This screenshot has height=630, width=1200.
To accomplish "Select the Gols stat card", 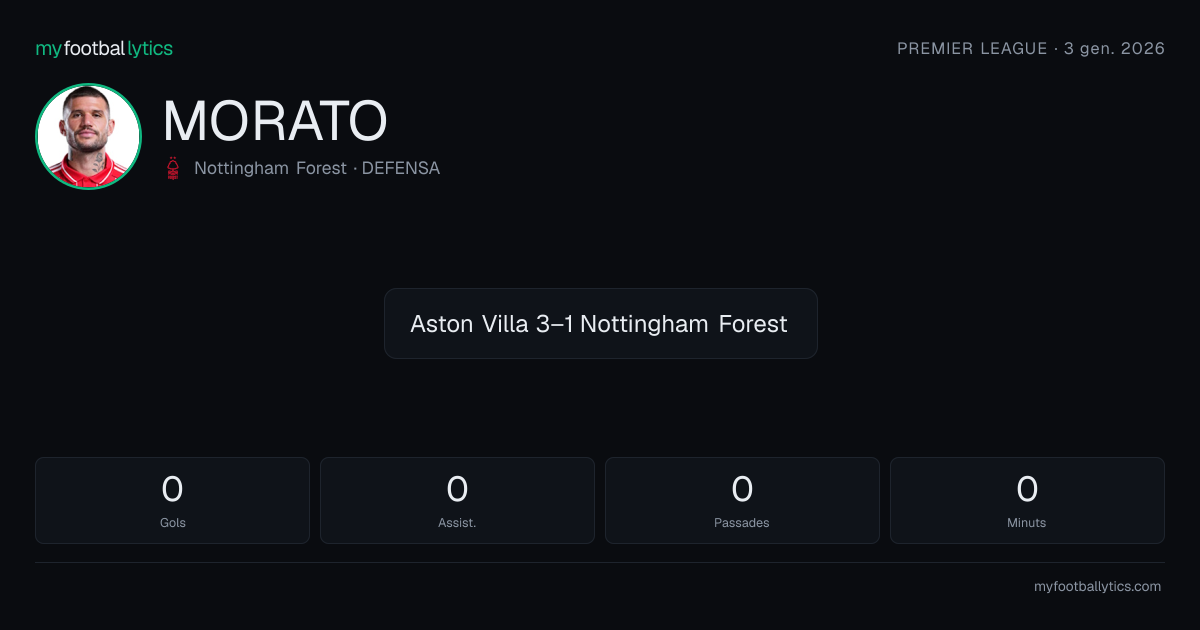I will [x=172, y=500].
